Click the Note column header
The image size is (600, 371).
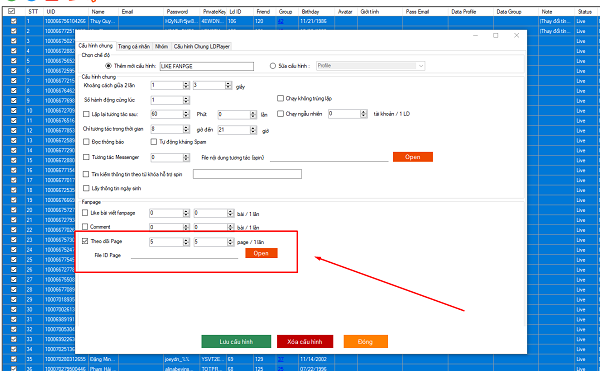tap(556, 11)
